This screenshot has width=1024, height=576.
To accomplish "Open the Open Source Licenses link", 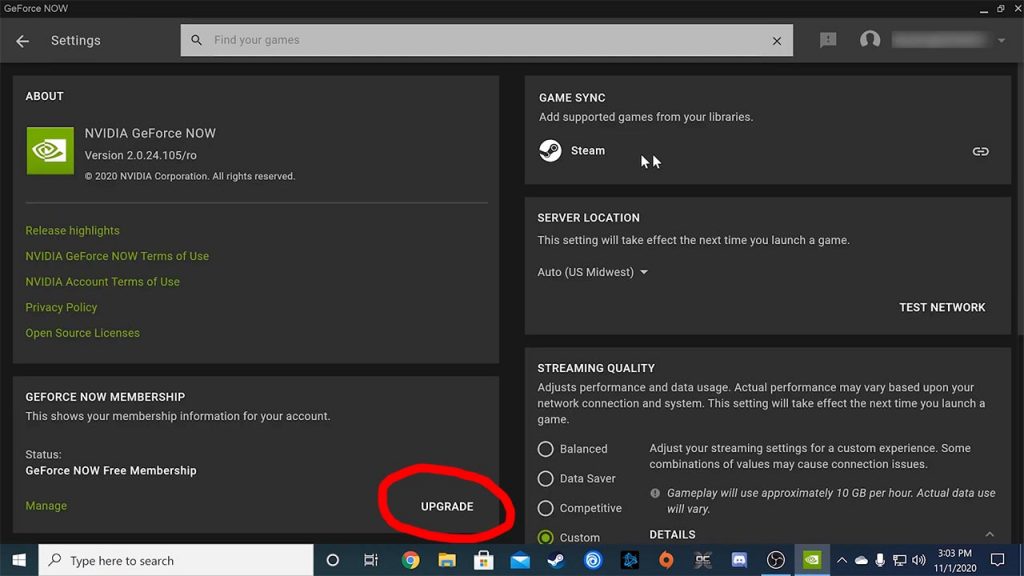I will point(82,333).
